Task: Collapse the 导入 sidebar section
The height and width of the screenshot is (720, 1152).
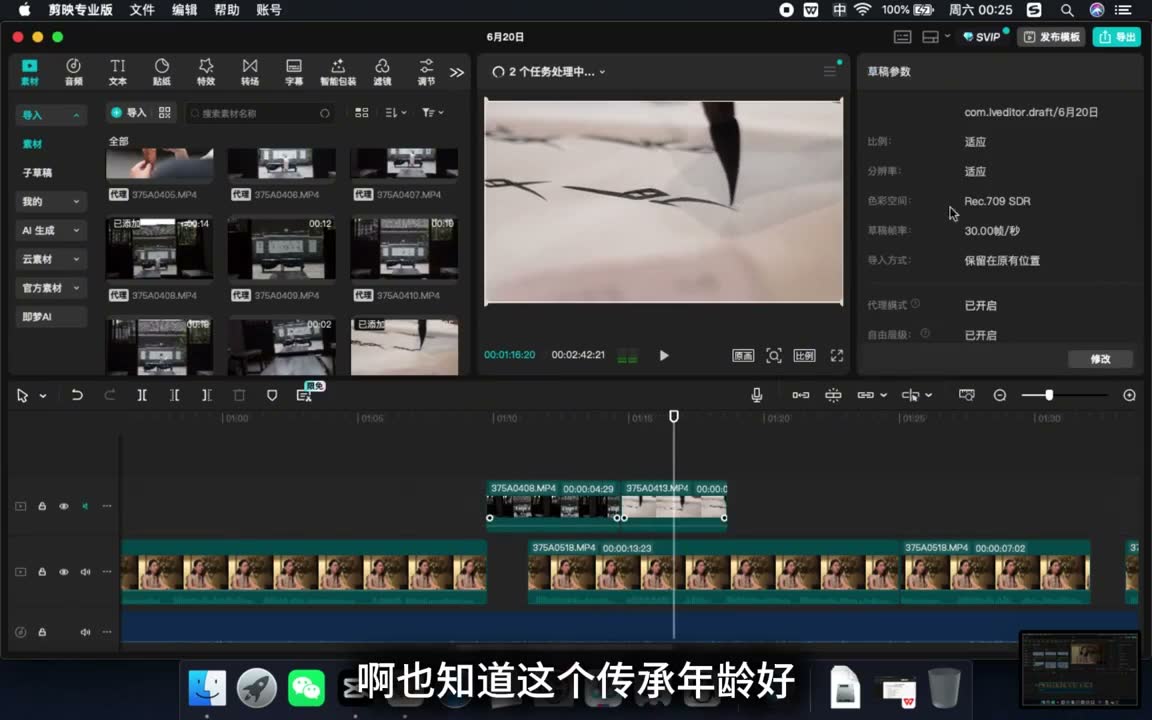Action: [50, 115]
